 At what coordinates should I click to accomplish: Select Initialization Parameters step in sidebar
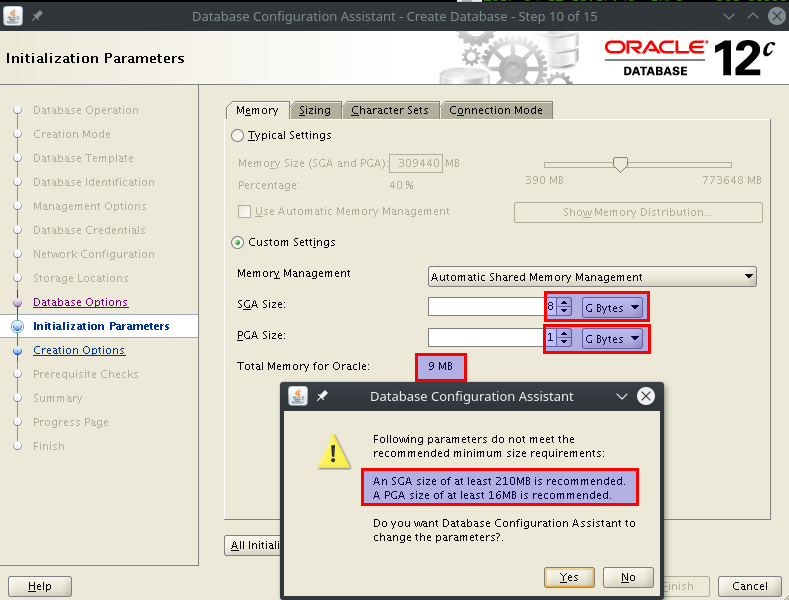click(101, 326)
